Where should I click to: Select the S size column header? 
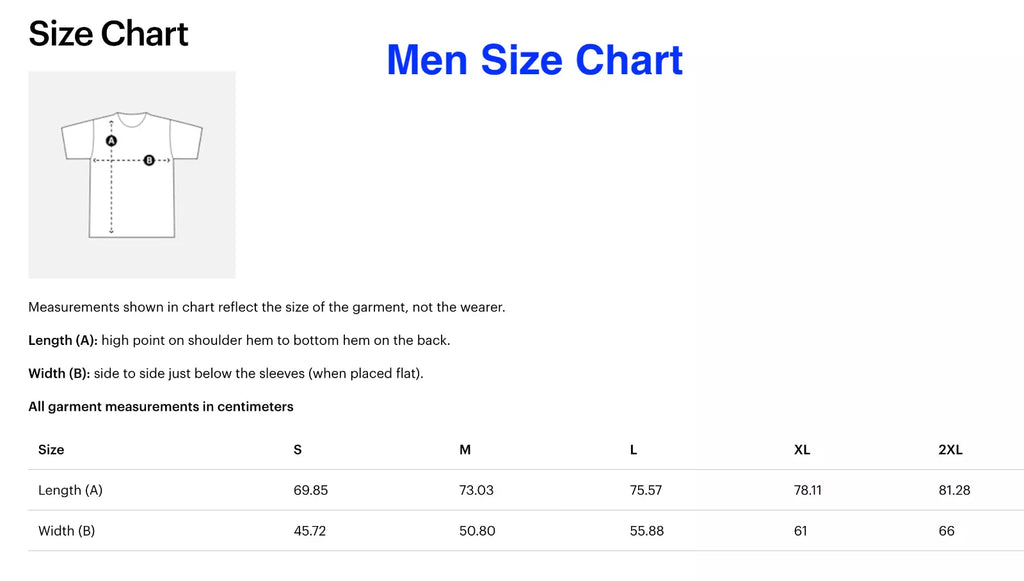click(x=298, y=450)
